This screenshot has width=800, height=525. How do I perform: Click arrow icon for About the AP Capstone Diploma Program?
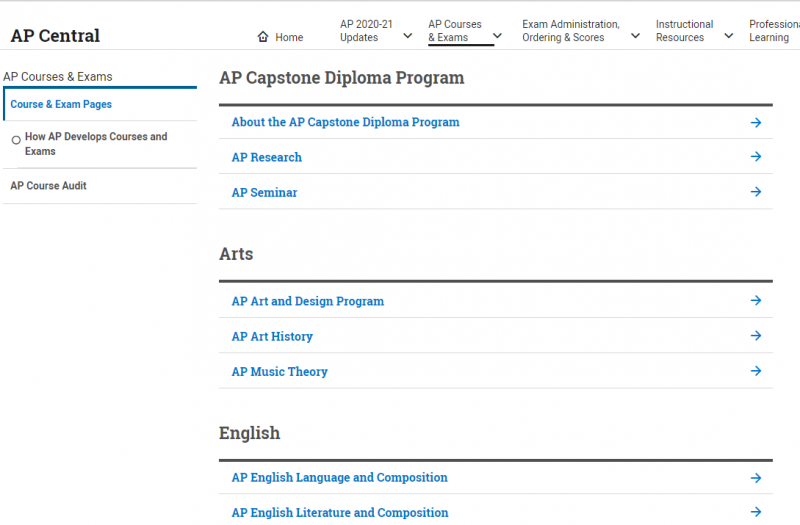(x=756, y=122)
